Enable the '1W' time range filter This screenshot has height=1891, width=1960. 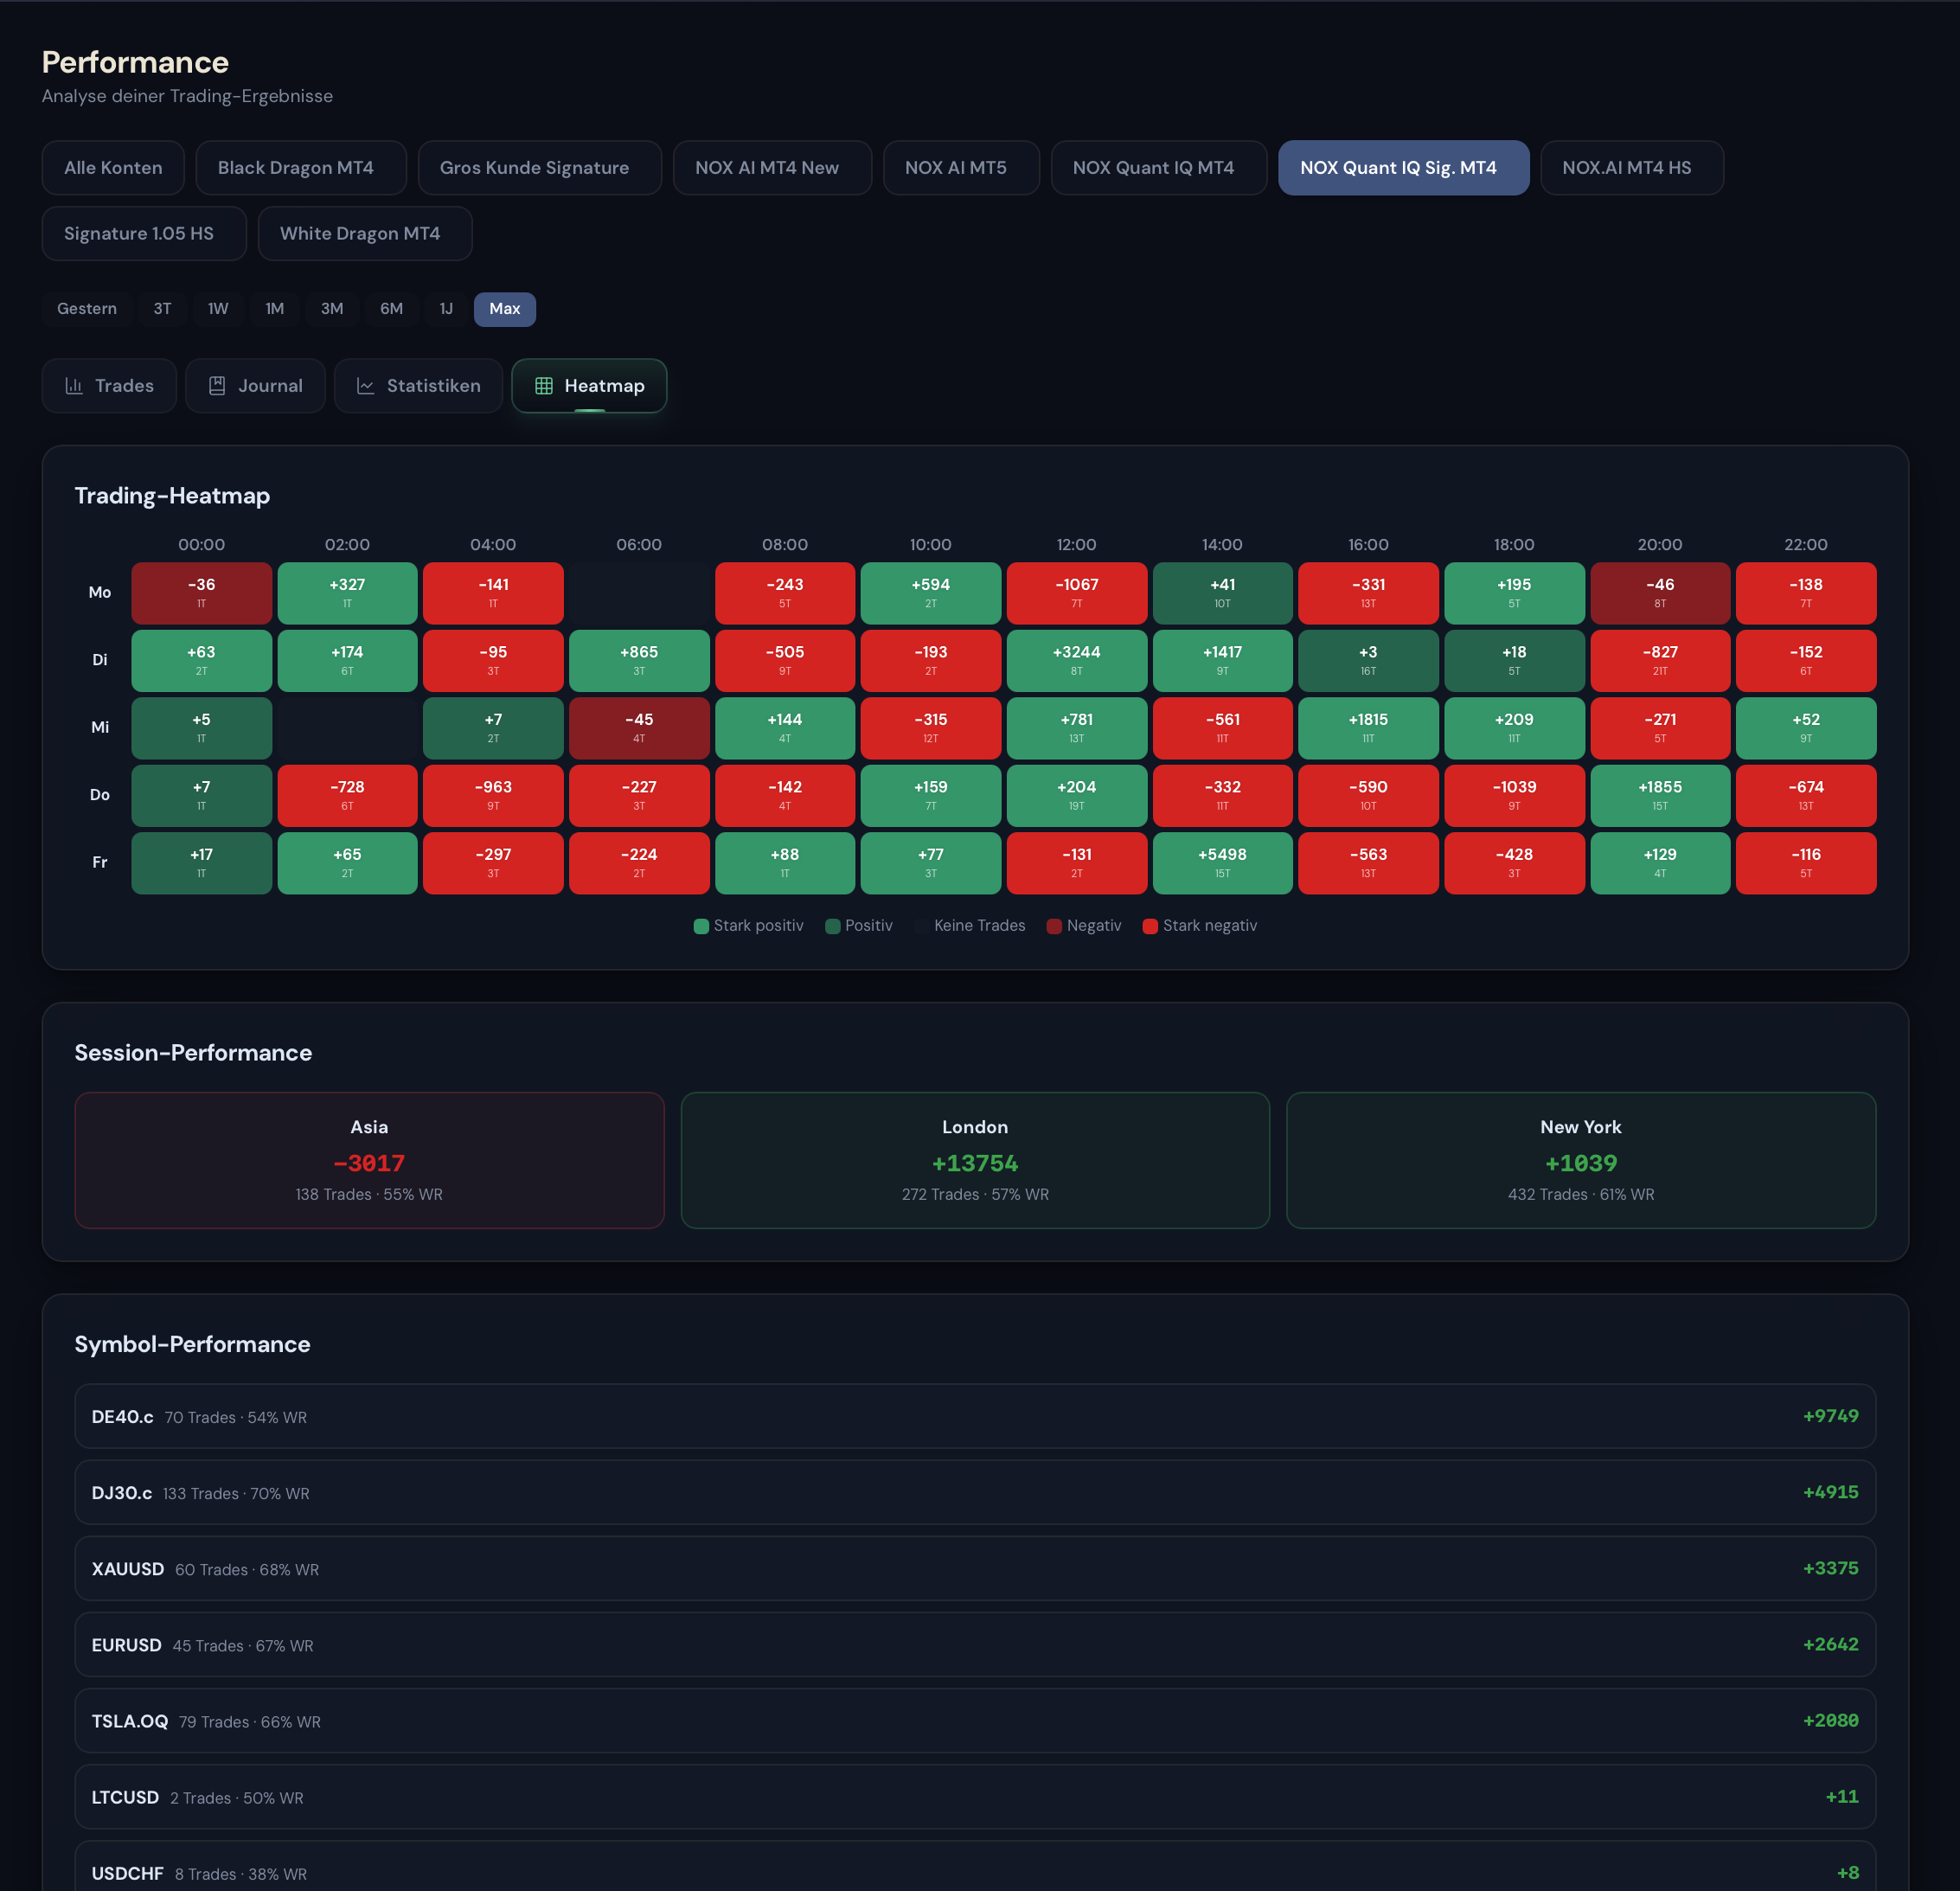(x=217, y=309)
